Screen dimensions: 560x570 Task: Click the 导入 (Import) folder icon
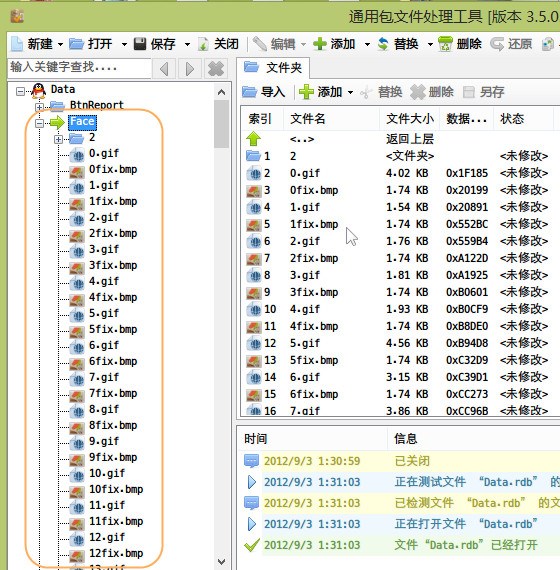249,92
